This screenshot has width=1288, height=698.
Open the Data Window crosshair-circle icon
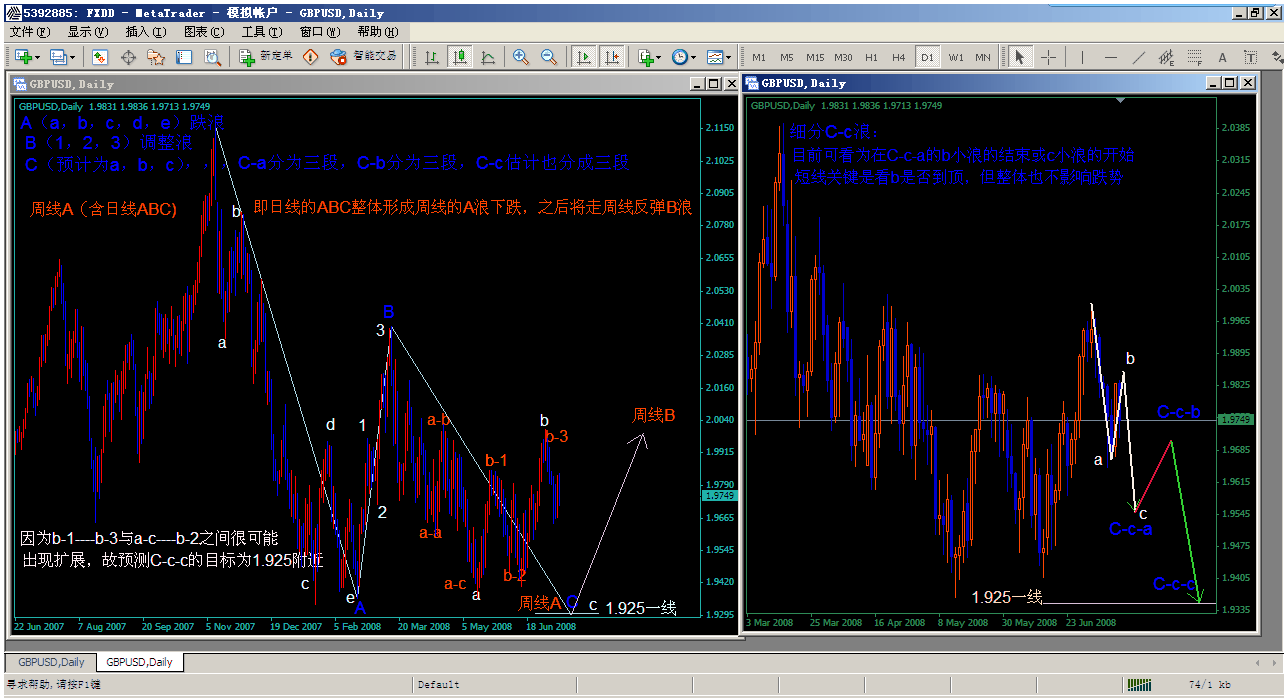pos(128,57)
